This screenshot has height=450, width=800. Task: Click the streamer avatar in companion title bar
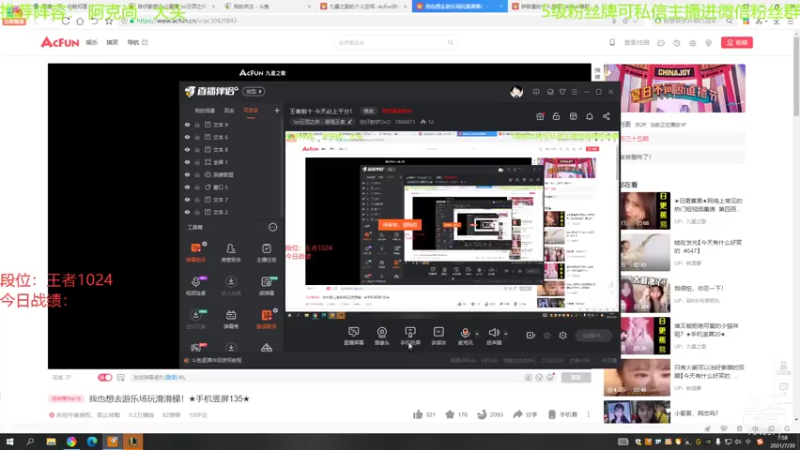[x=516, y=92]
